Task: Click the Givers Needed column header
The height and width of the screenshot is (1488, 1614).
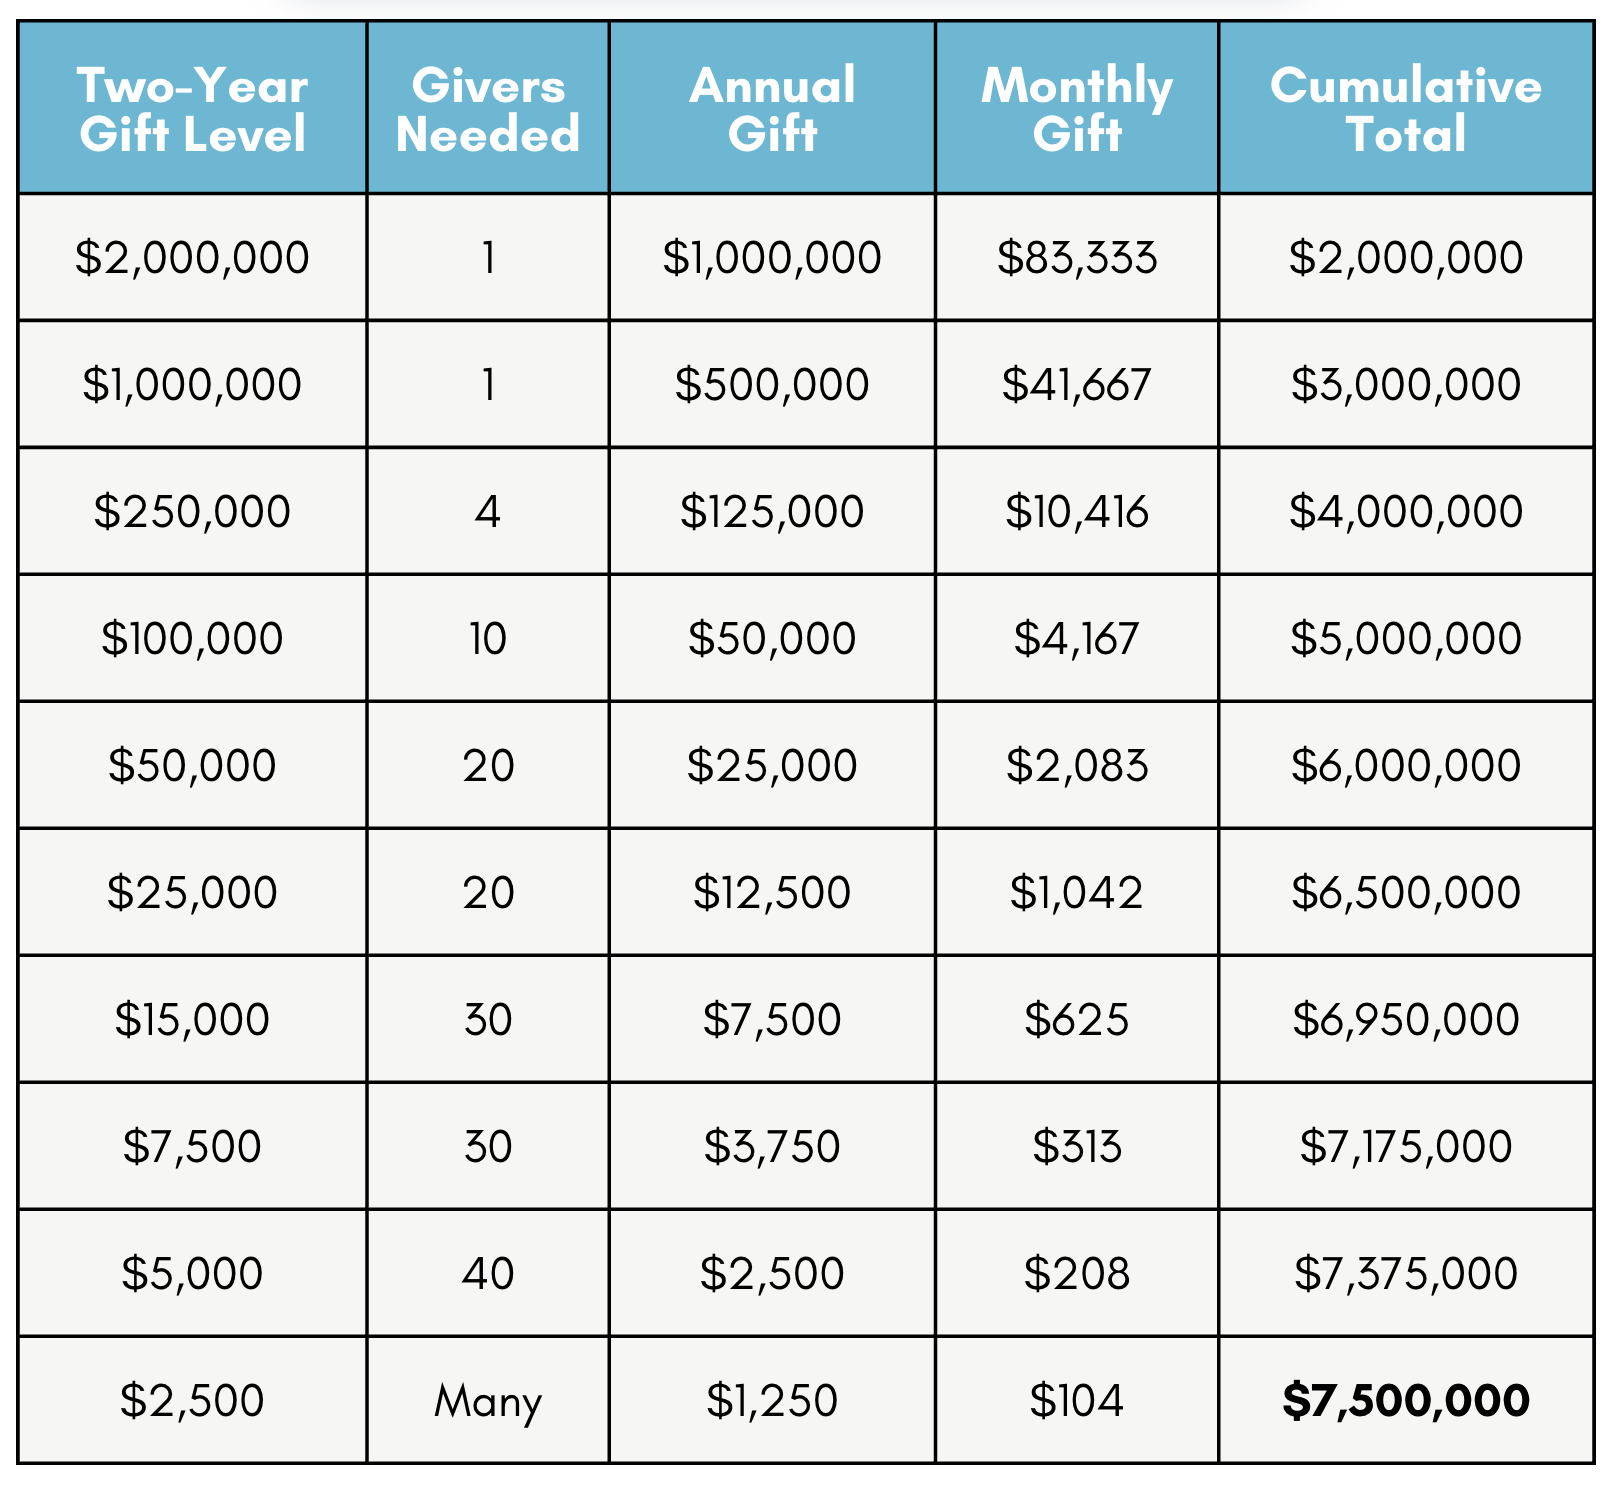Action: (x=488, y=109)
